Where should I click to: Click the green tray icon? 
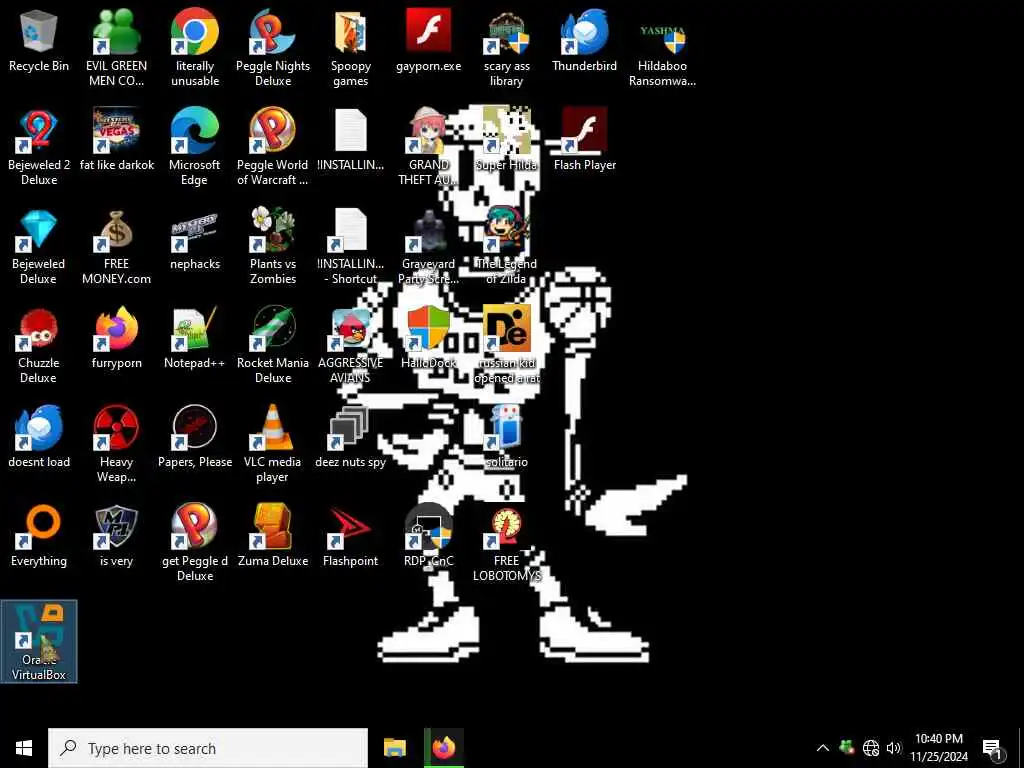click(x=846, y=748)
